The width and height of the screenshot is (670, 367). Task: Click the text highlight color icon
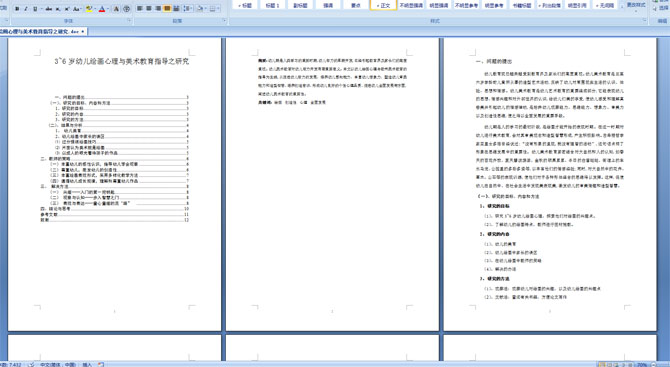point(89,9)
